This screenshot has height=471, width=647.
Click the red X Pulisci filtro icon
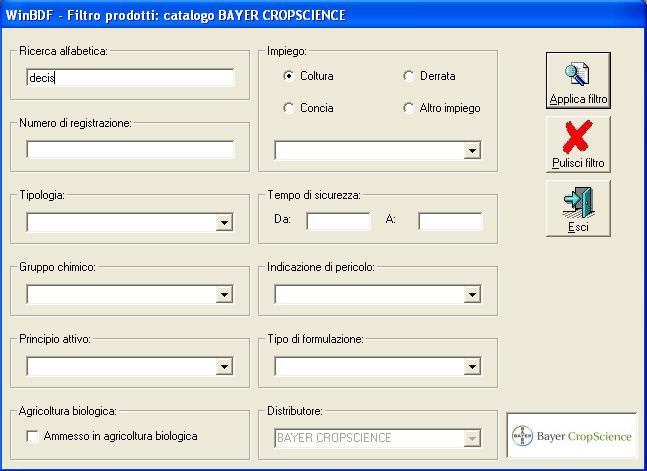pyautogui.click(x=578, y=137)
